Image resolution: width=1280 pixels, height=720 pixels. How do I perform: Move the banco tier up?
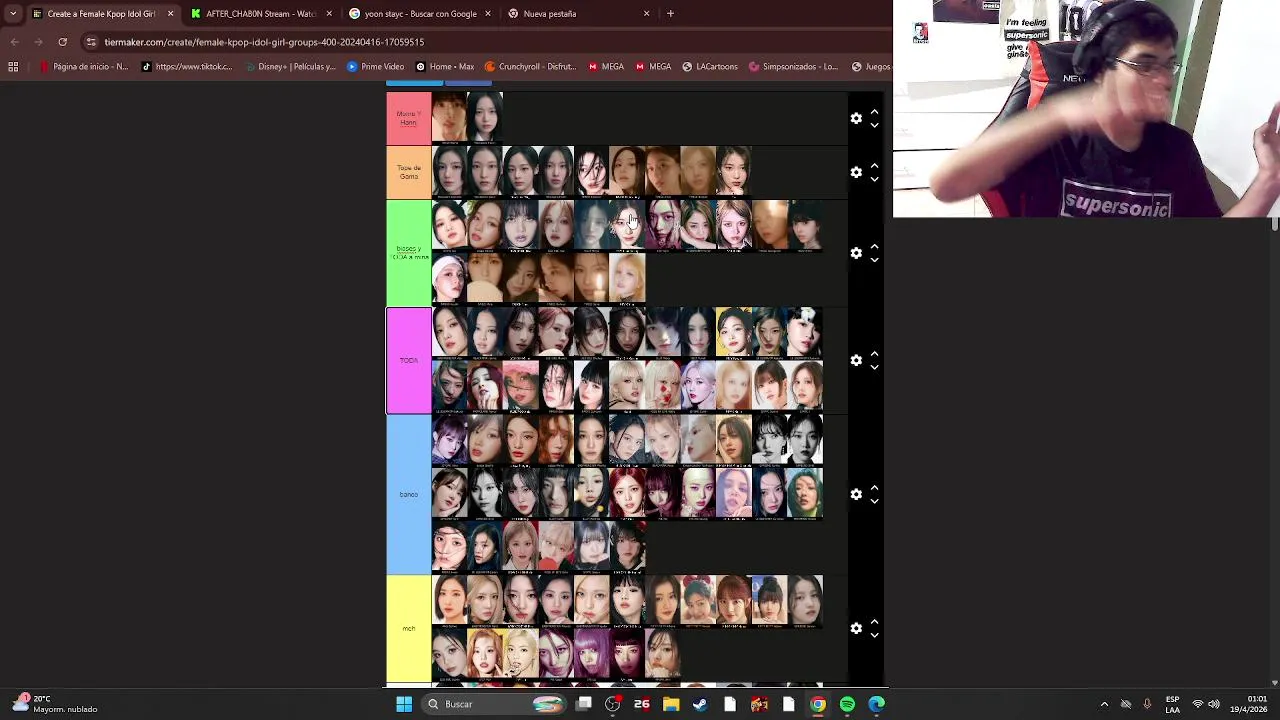click(x=874, y=487)
